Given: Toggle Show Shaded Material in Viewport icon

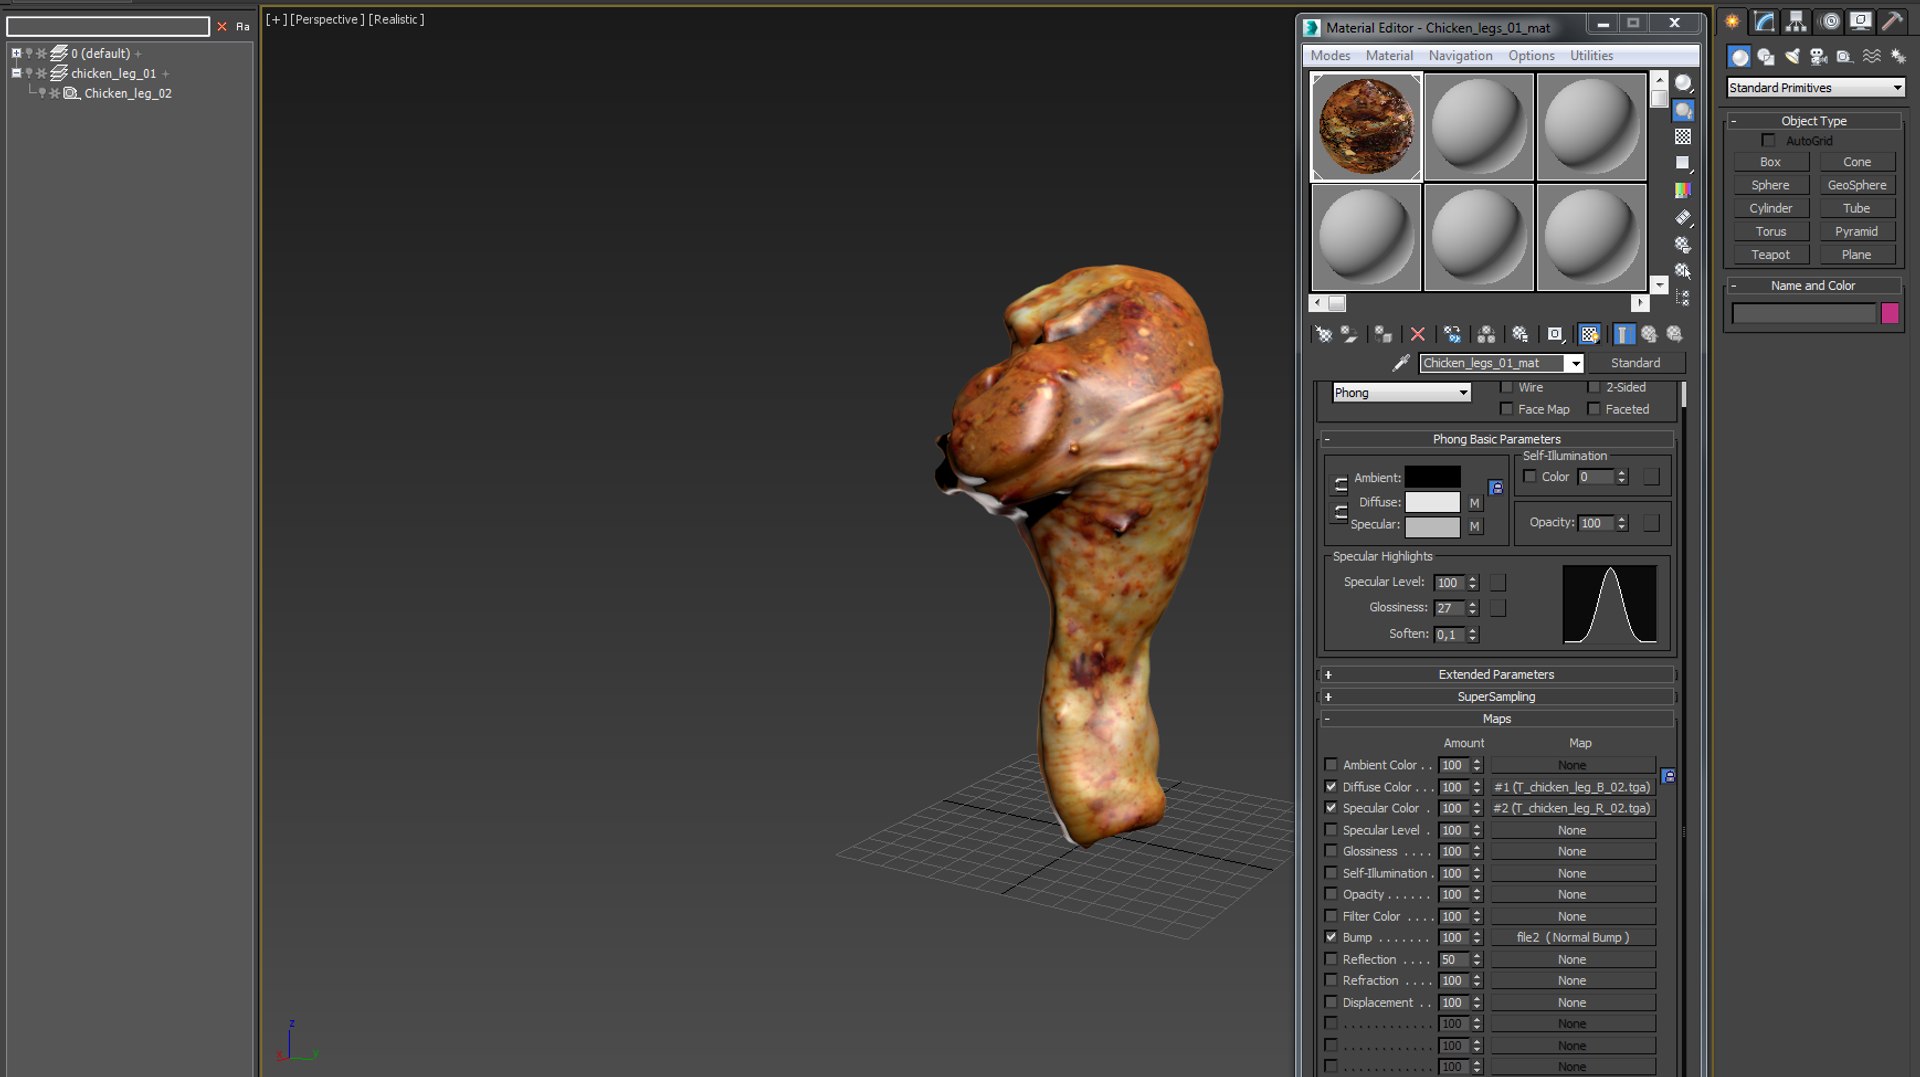Looking at the screenshot, I should [x=1589, y=335].
